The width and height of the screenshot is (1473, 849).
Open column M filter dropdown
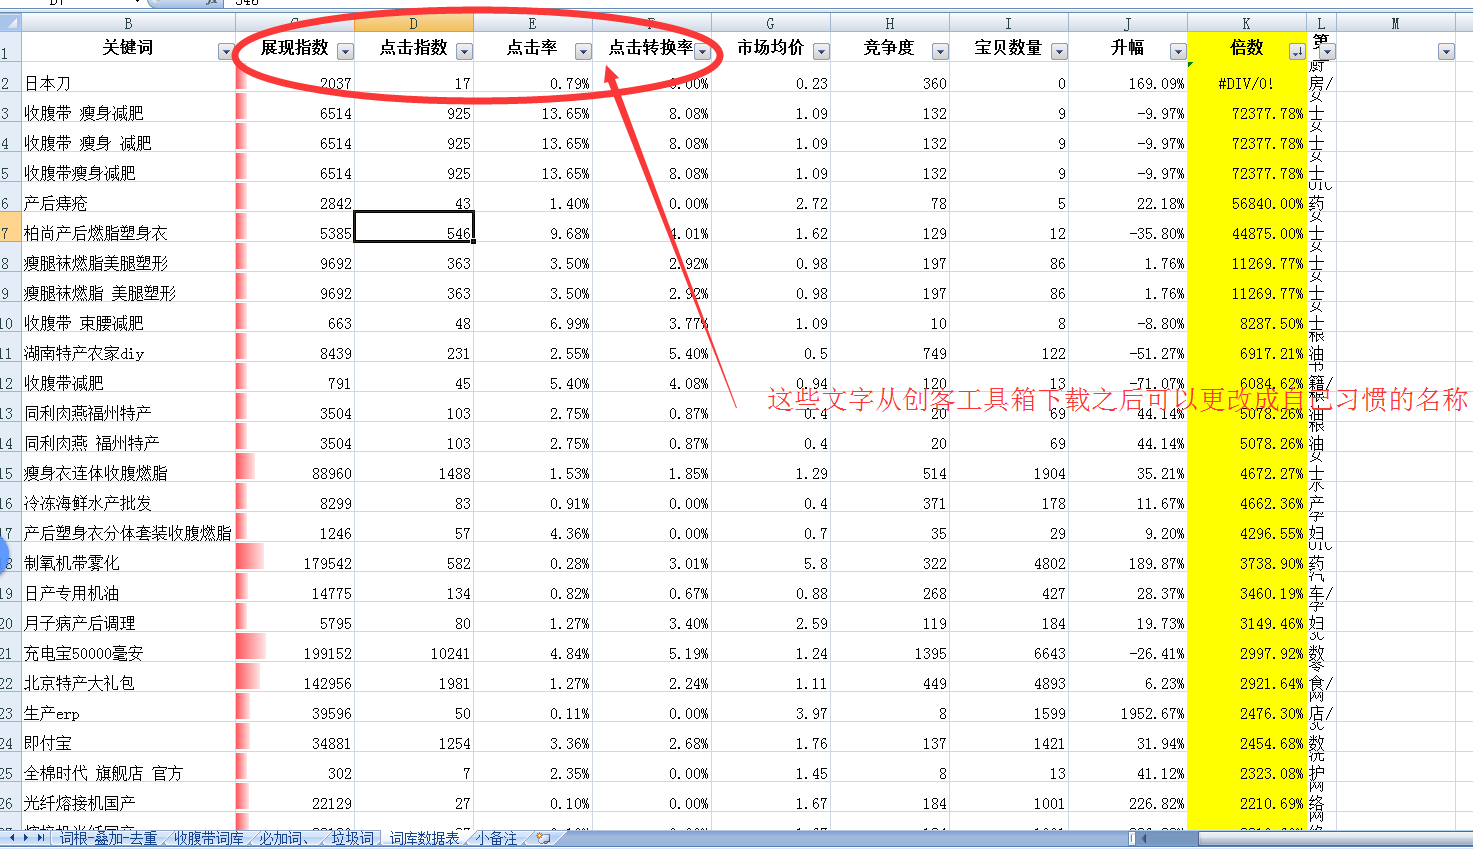click(1446, 52)
